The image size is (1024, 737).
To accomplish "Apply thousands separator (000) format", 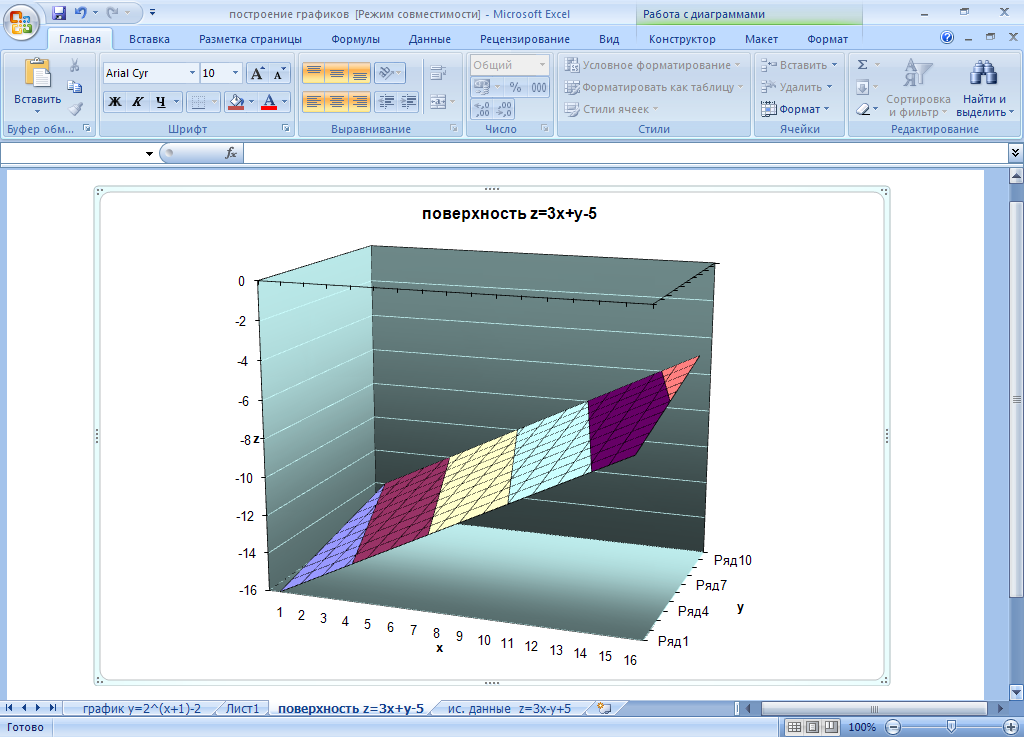I will tap(538, 87).
